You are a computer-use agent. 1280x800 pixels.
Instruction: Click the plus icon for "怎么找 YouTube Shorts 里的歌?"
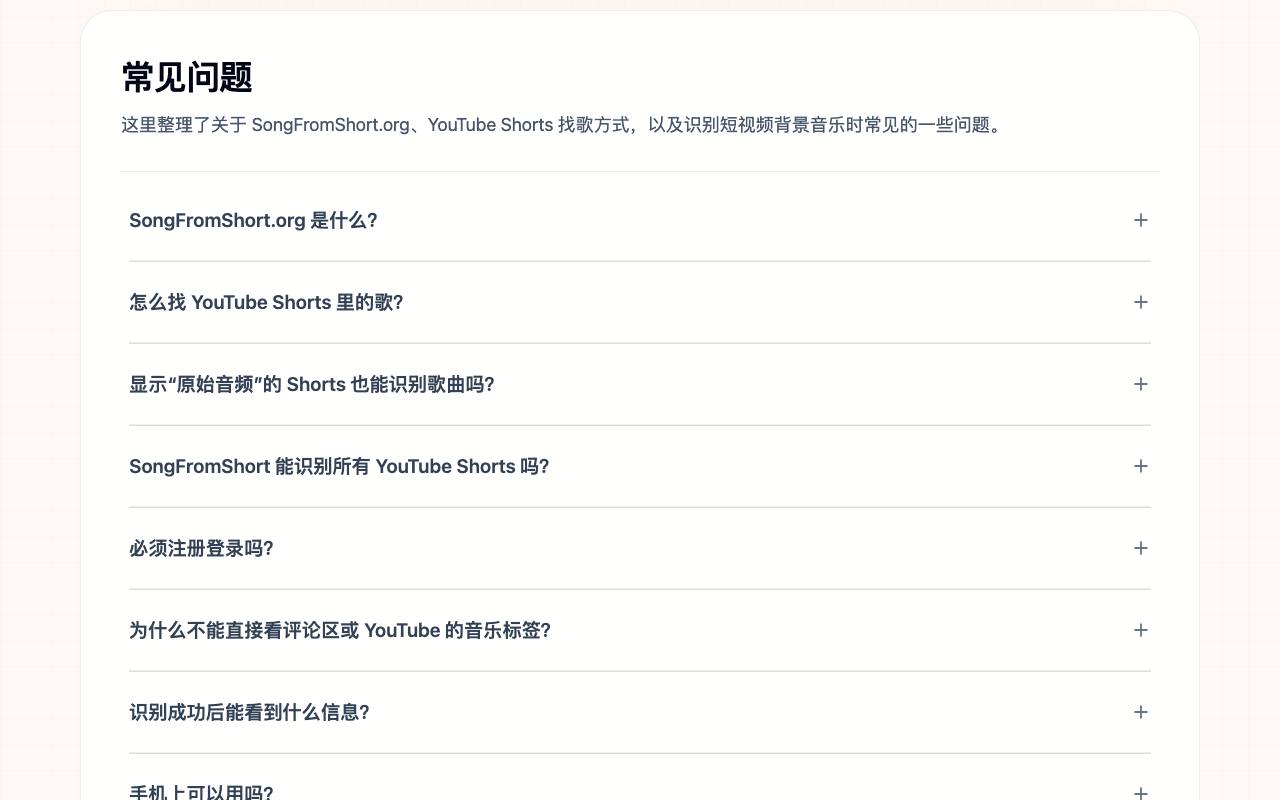(x=1141, y=302)
